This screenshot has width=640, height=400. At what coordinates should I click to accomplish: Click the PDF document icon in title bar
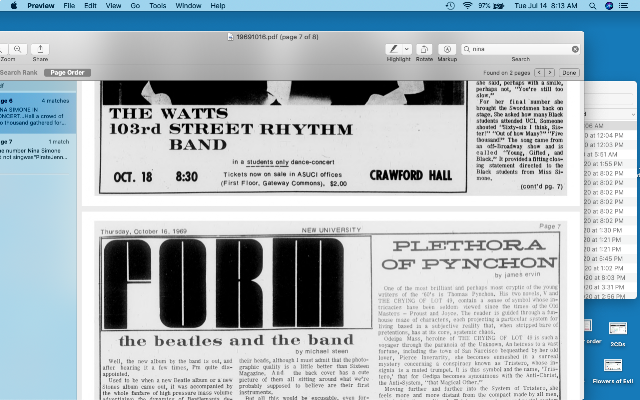tap(231, 37)
